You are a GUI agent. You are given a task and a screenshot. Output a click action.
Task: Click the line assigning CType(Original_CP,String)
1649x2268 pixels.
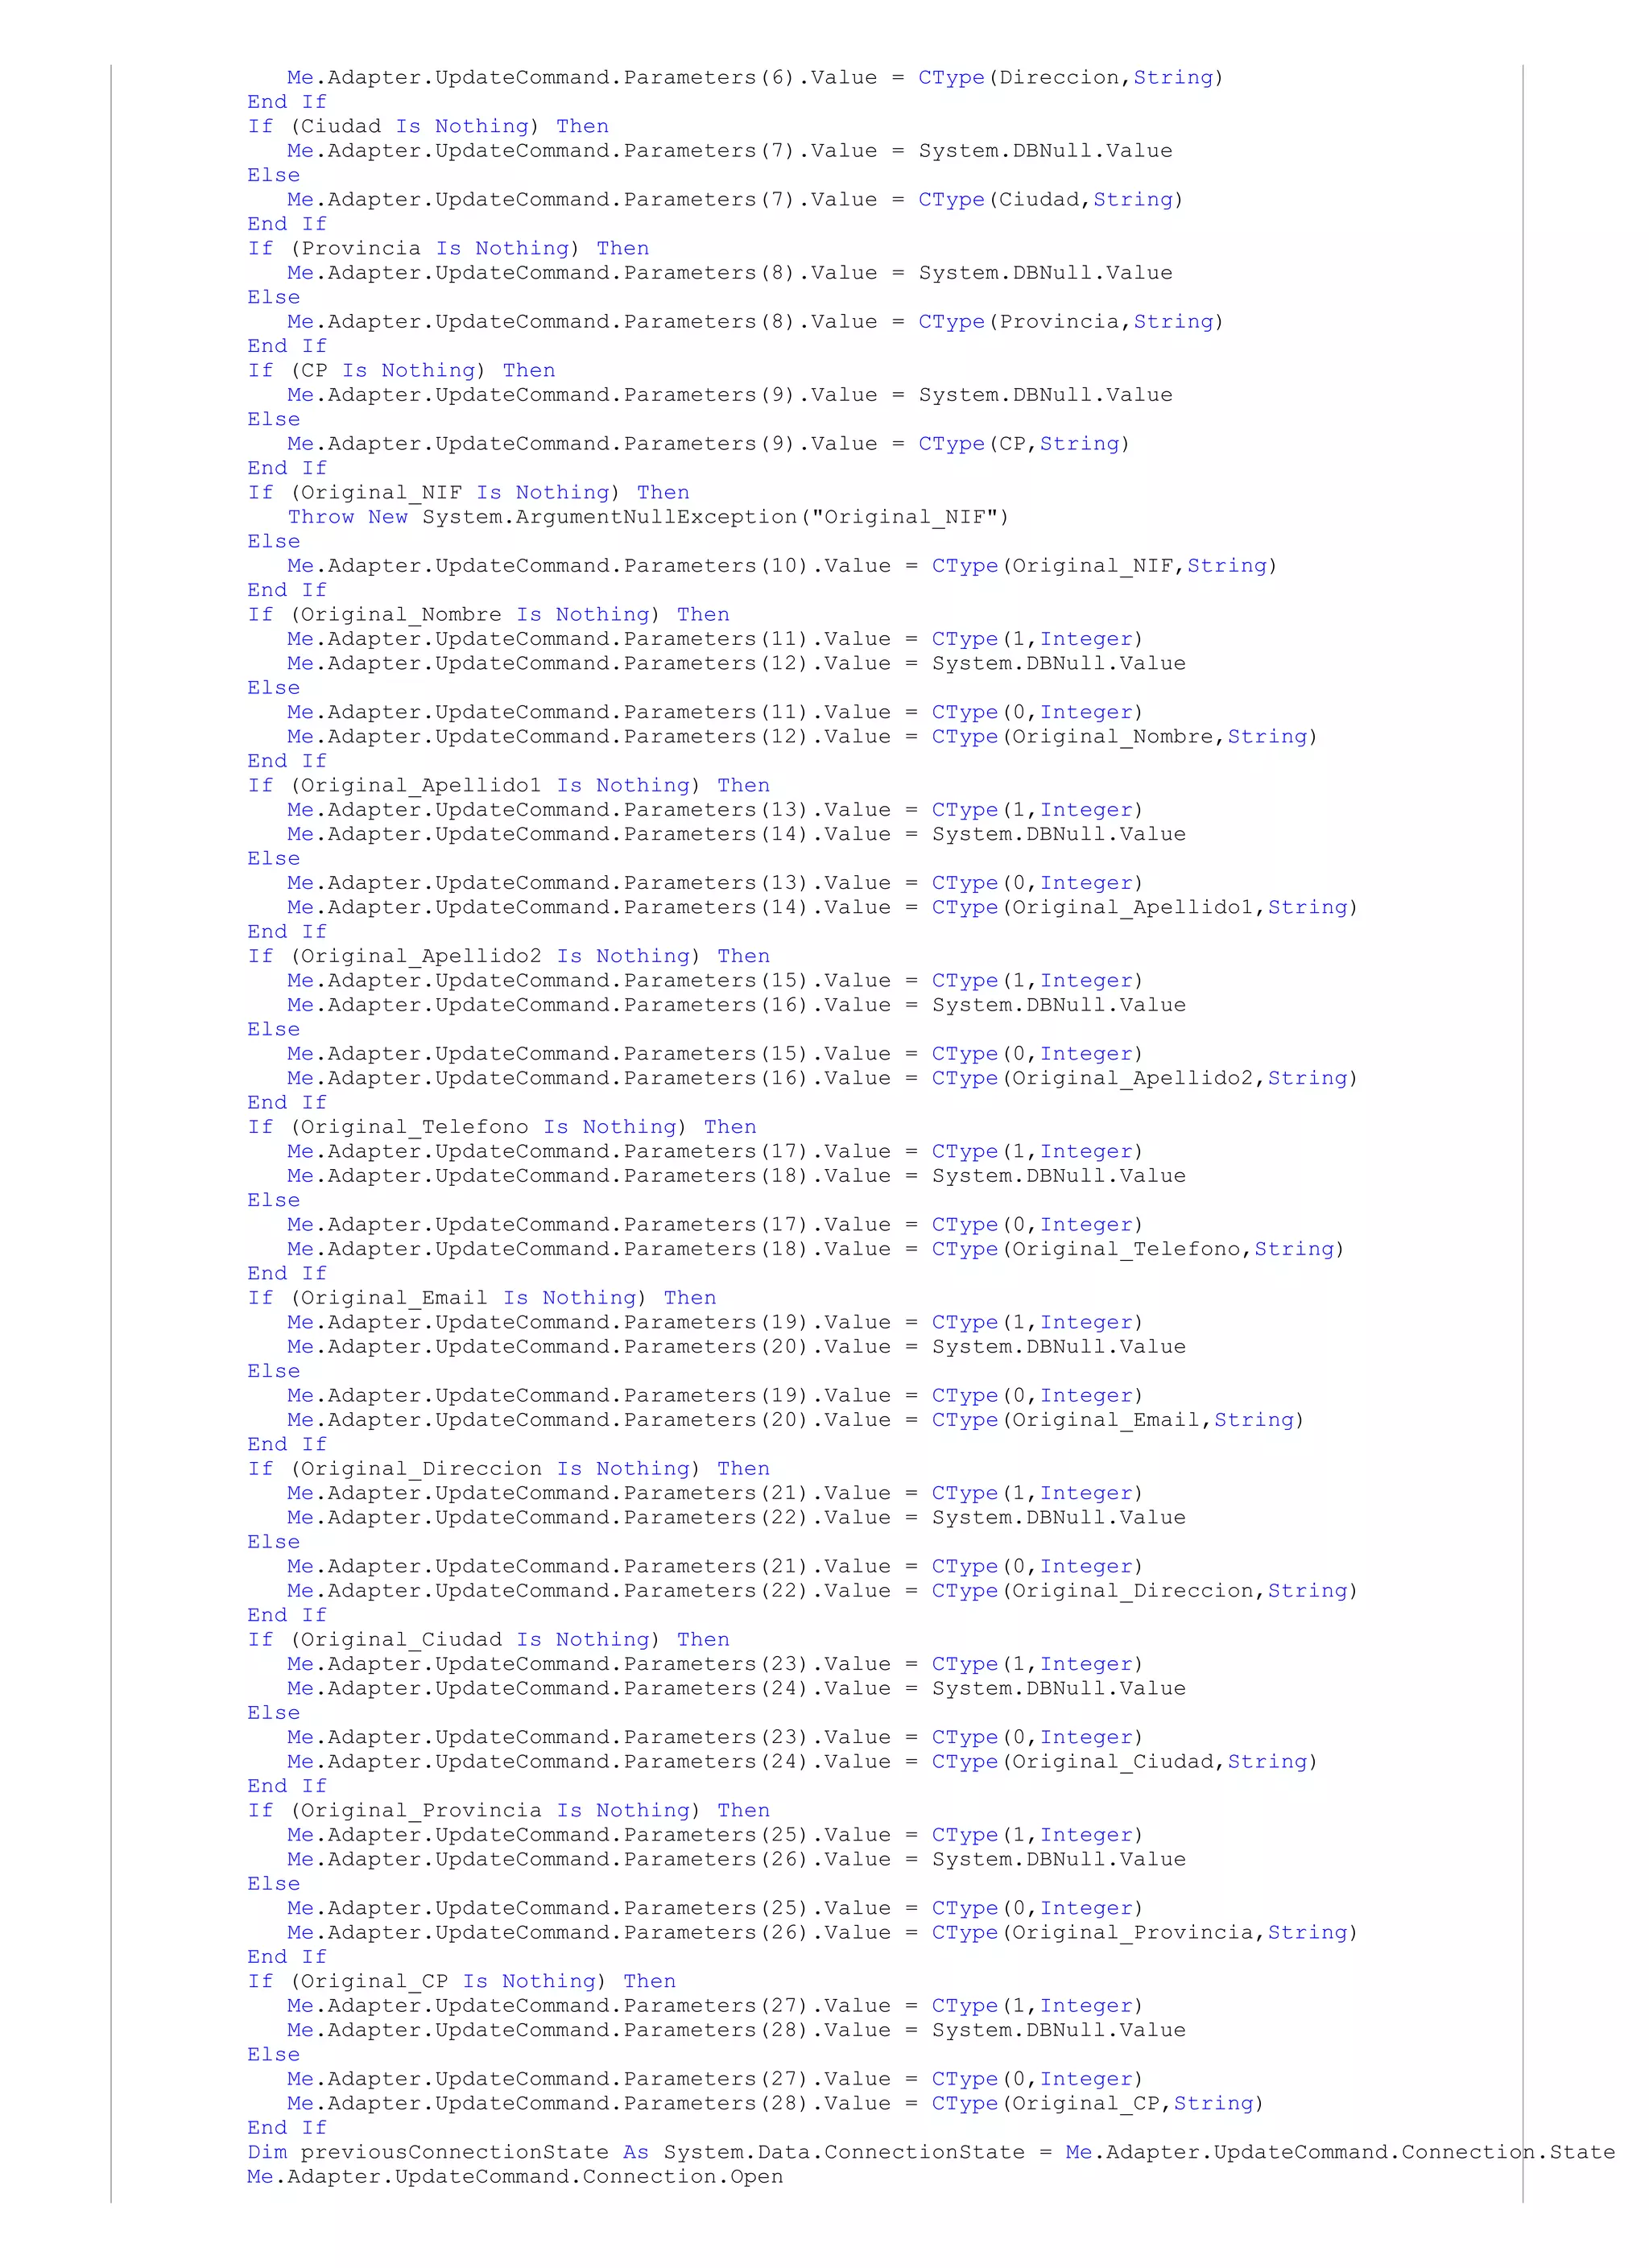pos(775,2104)
